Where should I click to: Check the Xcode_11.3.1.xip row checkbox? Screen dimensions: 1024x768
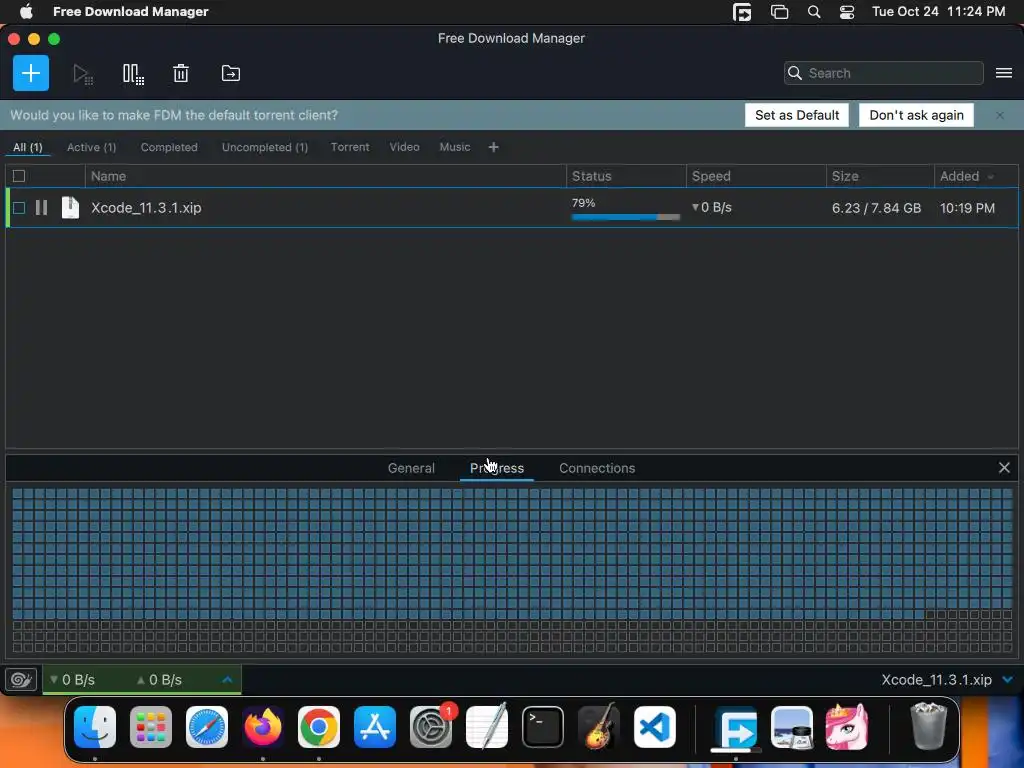pos(19,208)
